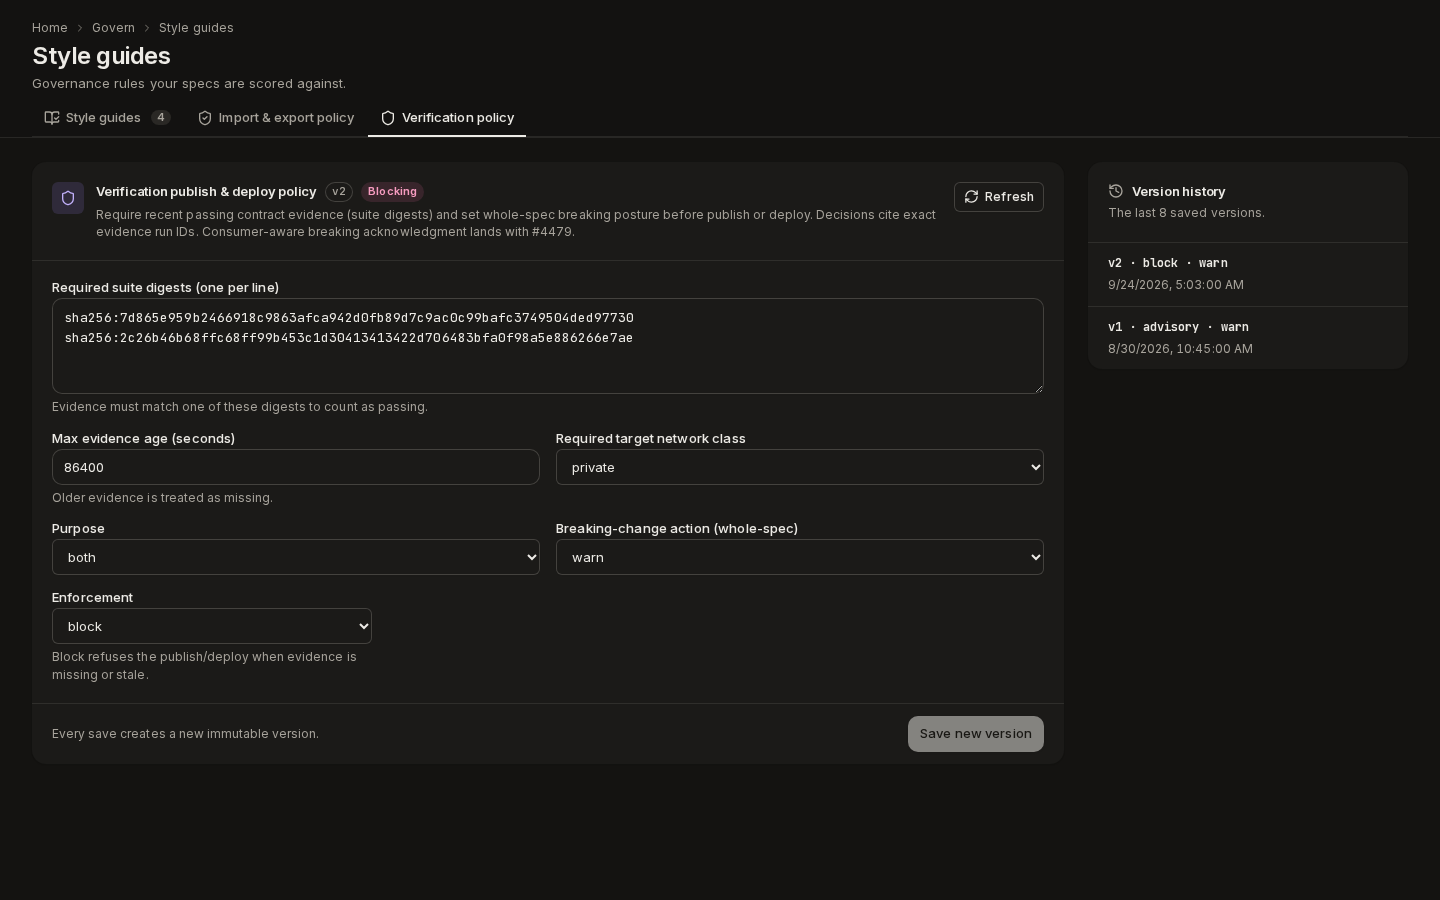Navigate to Govern in the breadcrumb

coord(113,28)
